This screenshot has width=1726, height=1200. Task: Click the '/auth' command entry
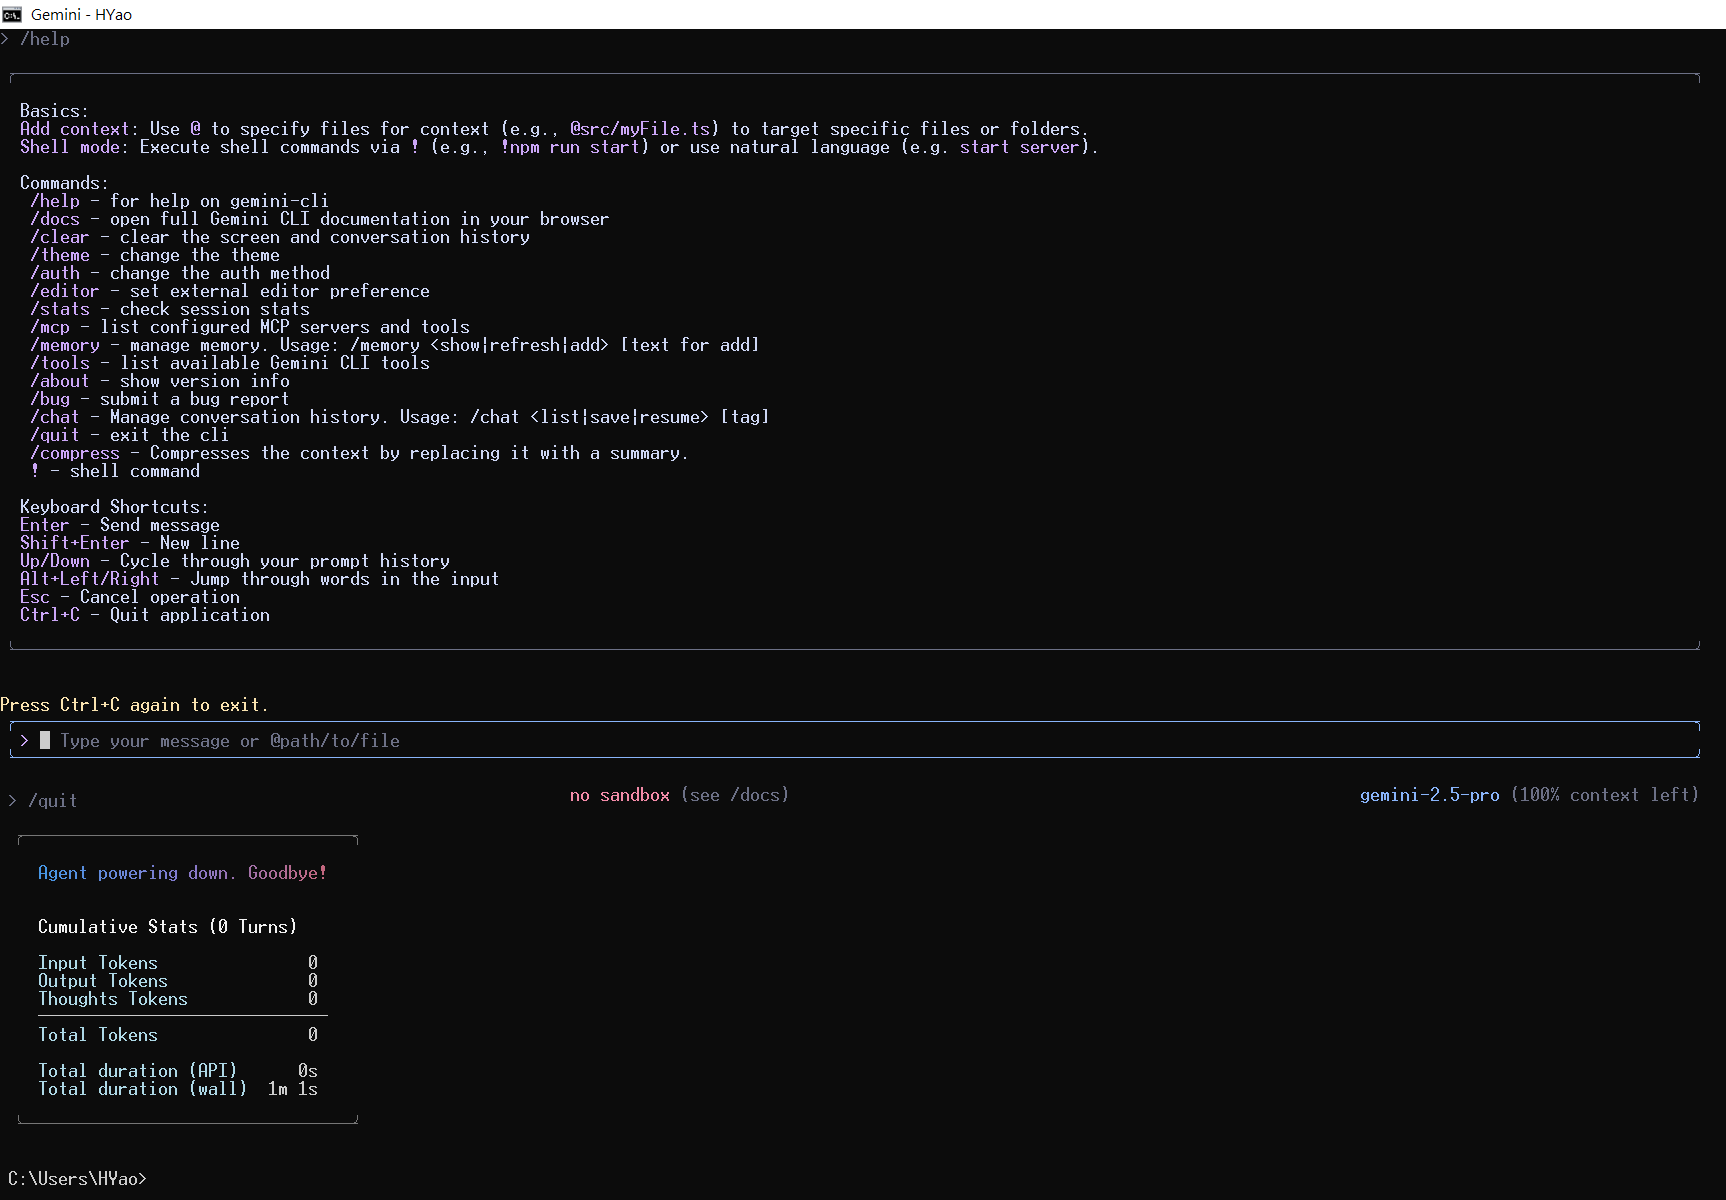click(180, 273)
